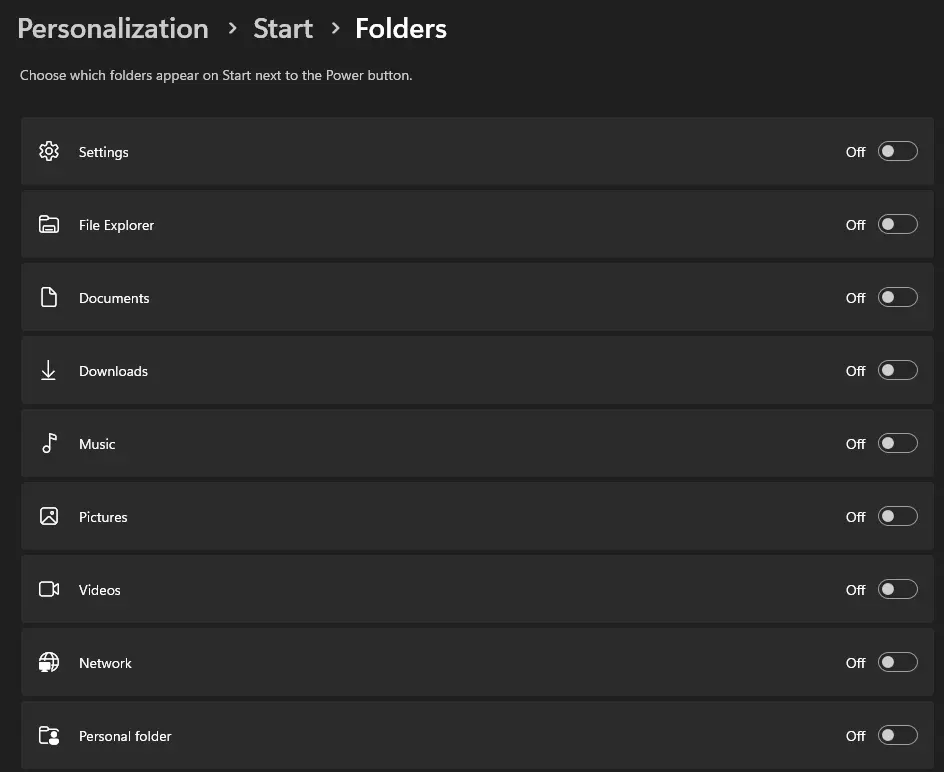
Task: Click the Documents page icon
Action: coord(49,297)
